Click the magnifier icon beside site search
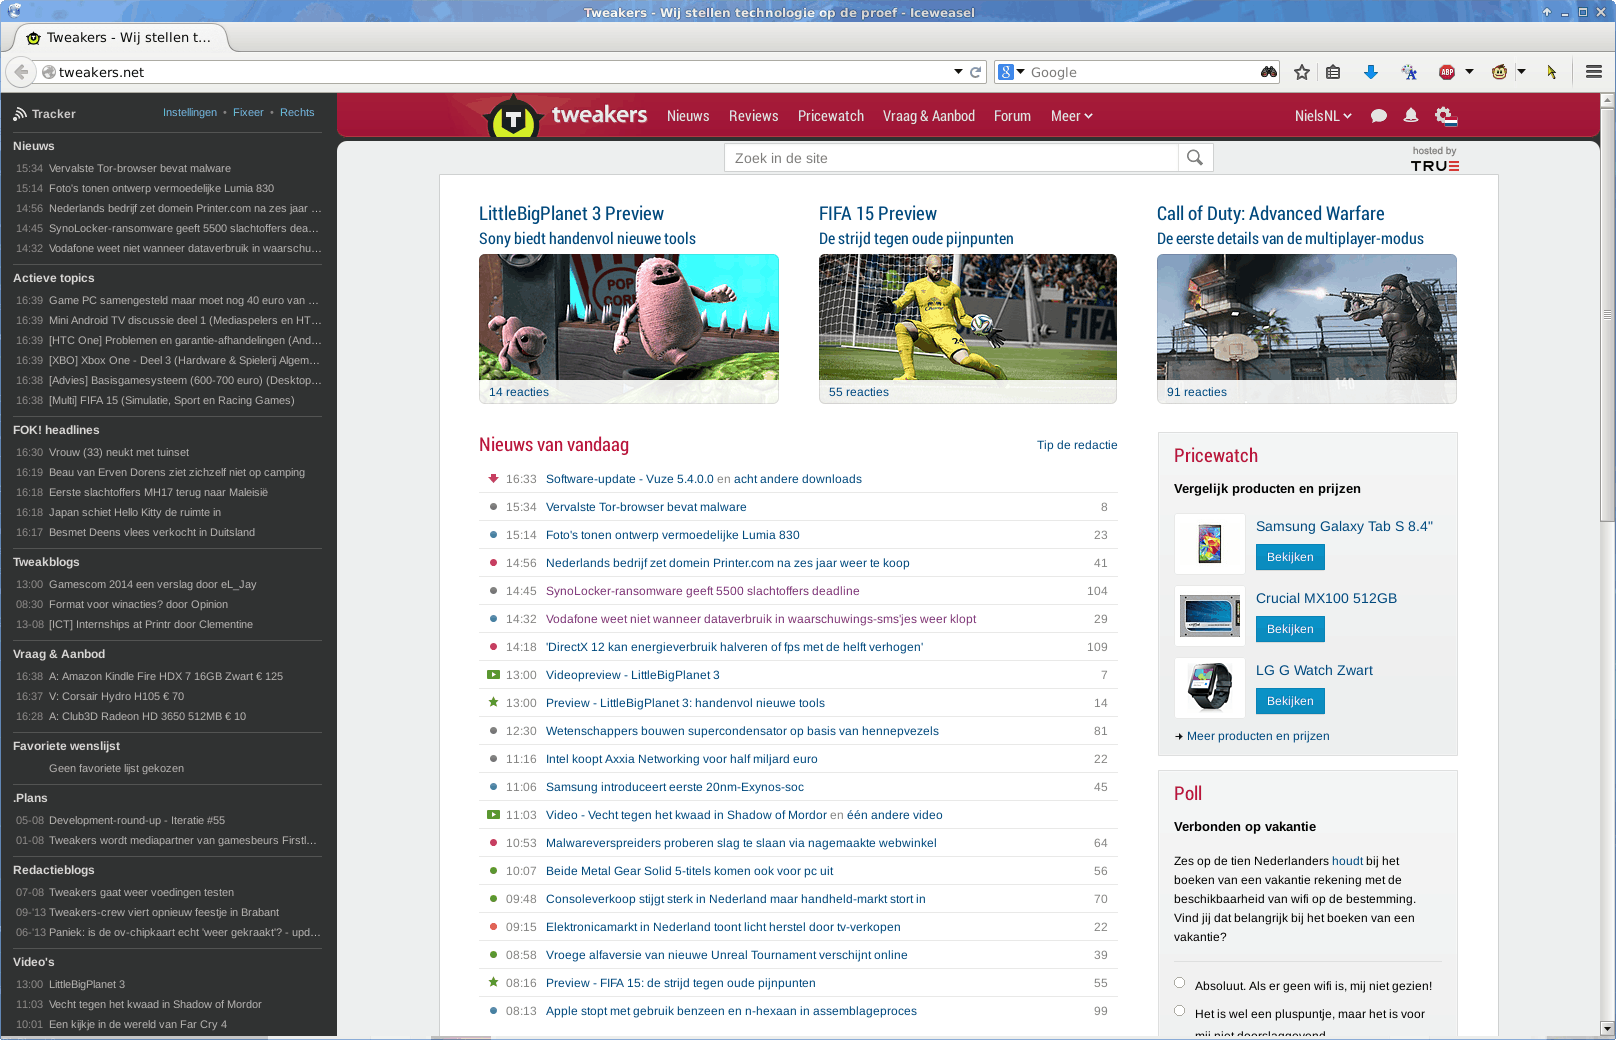This screenshot has width=1616, height=1040. [1195, 157]
